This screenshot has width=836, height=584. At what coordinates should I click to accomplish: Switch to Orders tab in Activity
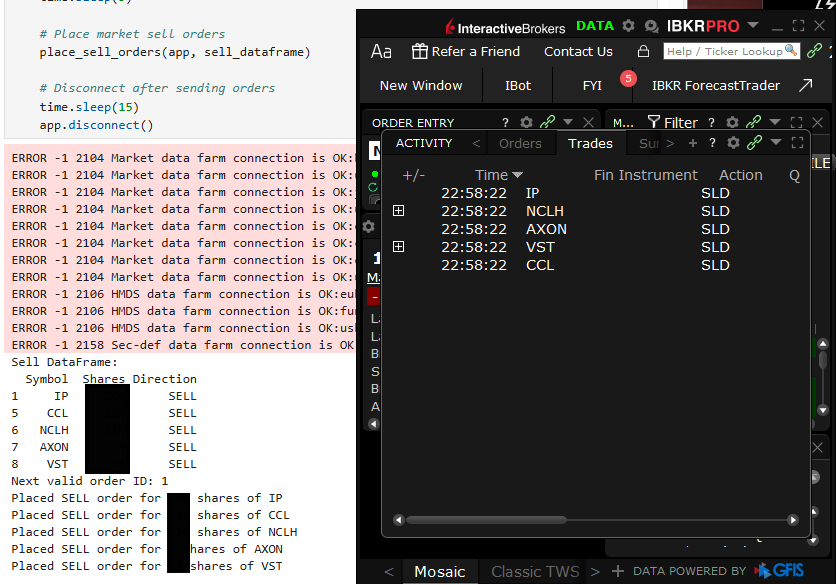click(x=520, y=143)
